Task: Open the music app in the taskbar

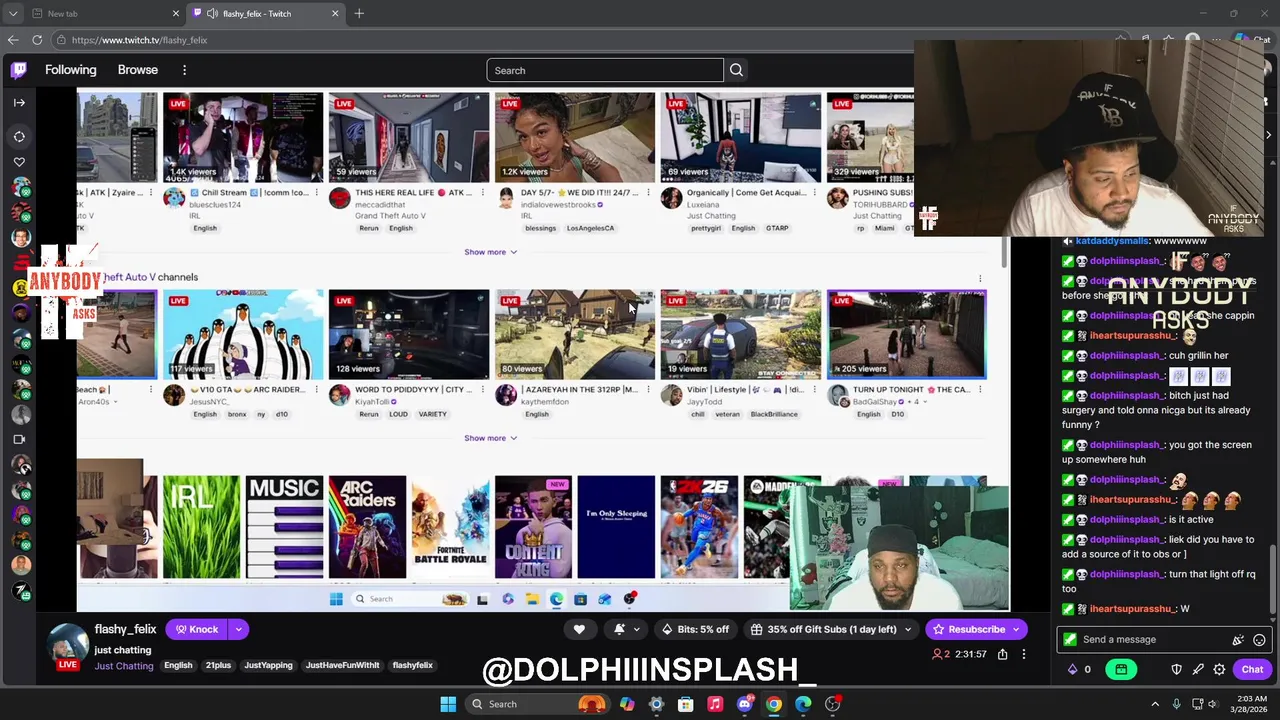Action: 715,704
